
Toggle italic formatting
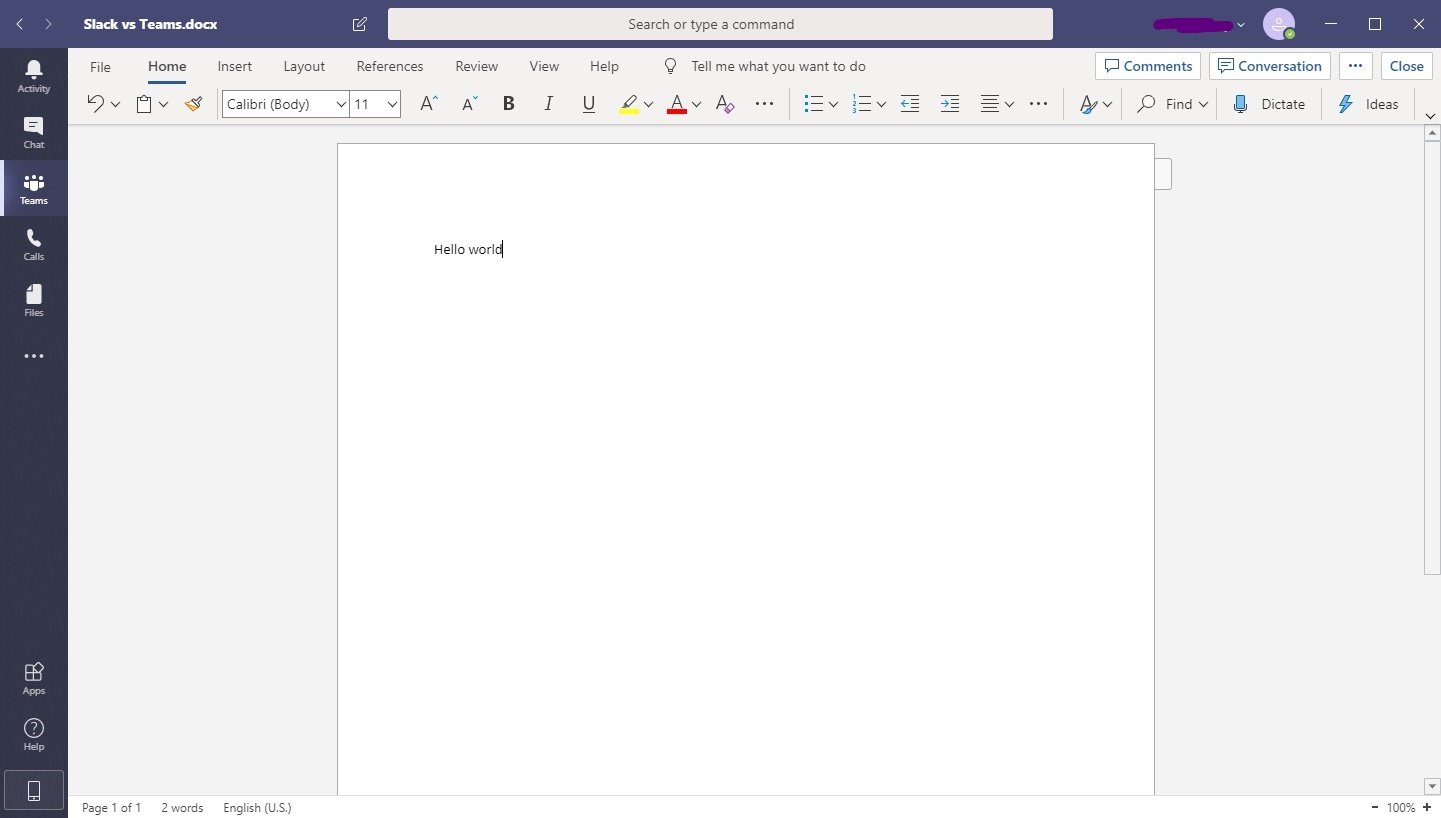tap(548, 103)
